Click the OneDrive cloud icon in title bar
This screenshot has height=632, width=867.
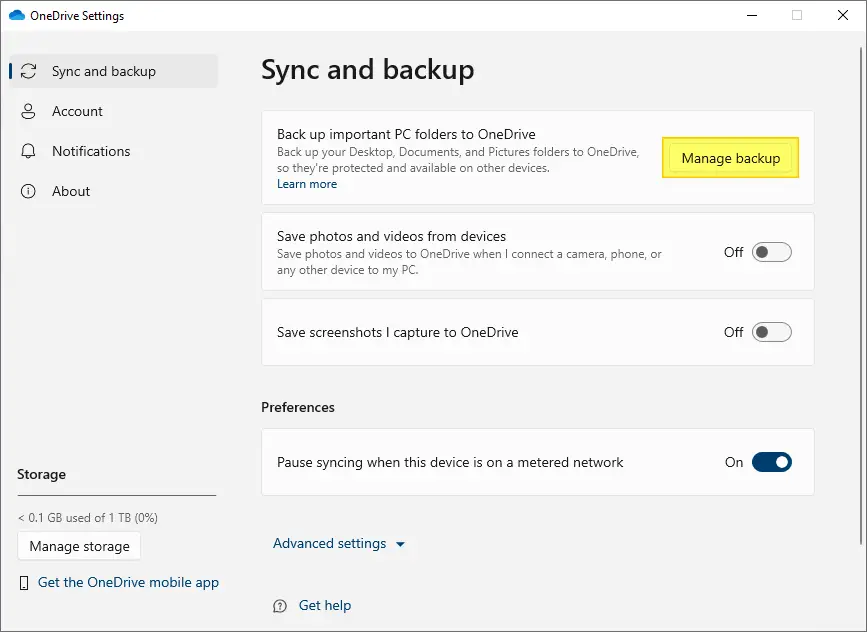point(17,15)
